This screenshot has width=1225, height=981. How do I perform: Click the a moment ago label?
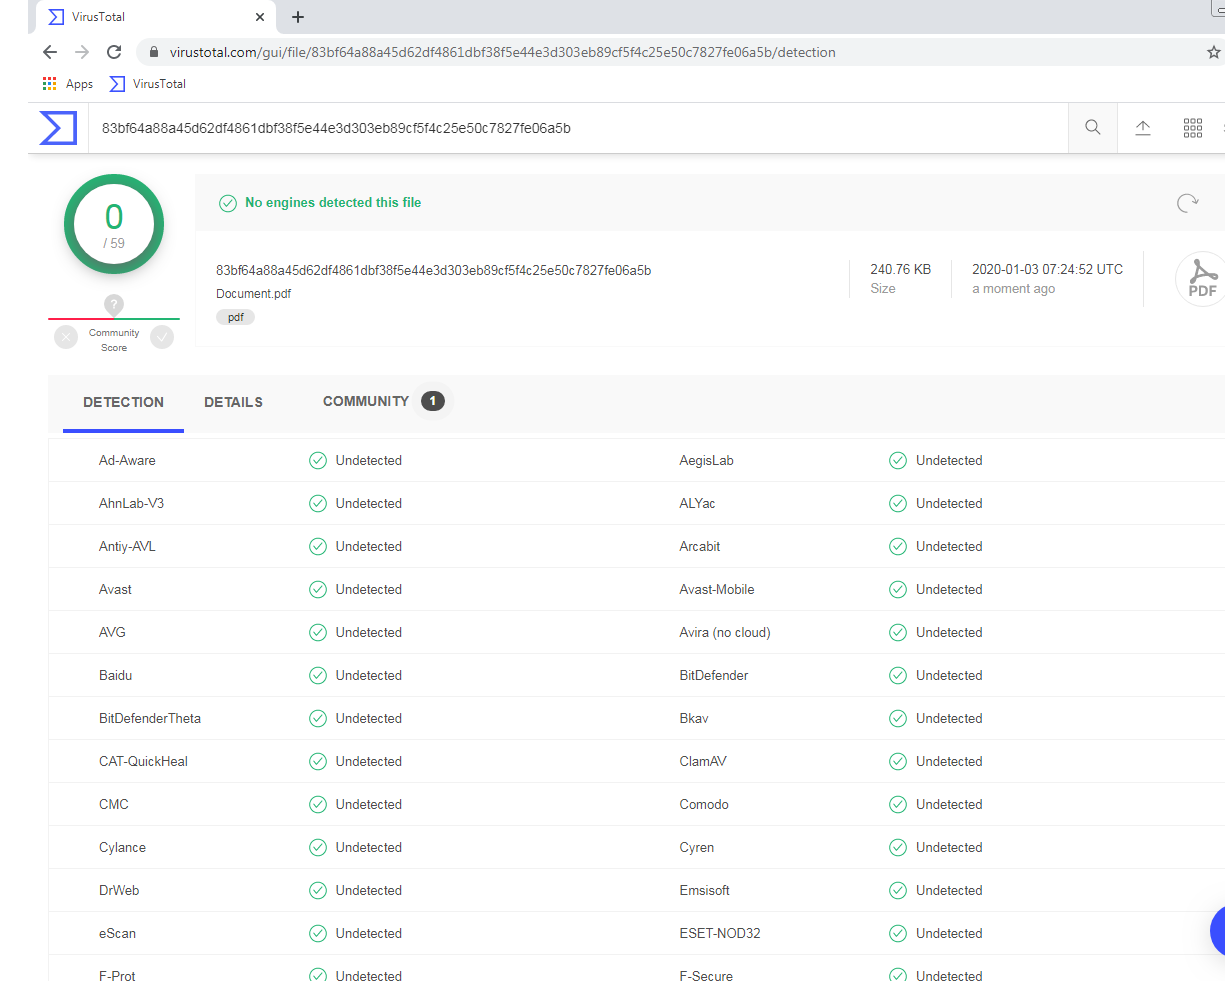pyautogui.click(x=1013, y=289)
